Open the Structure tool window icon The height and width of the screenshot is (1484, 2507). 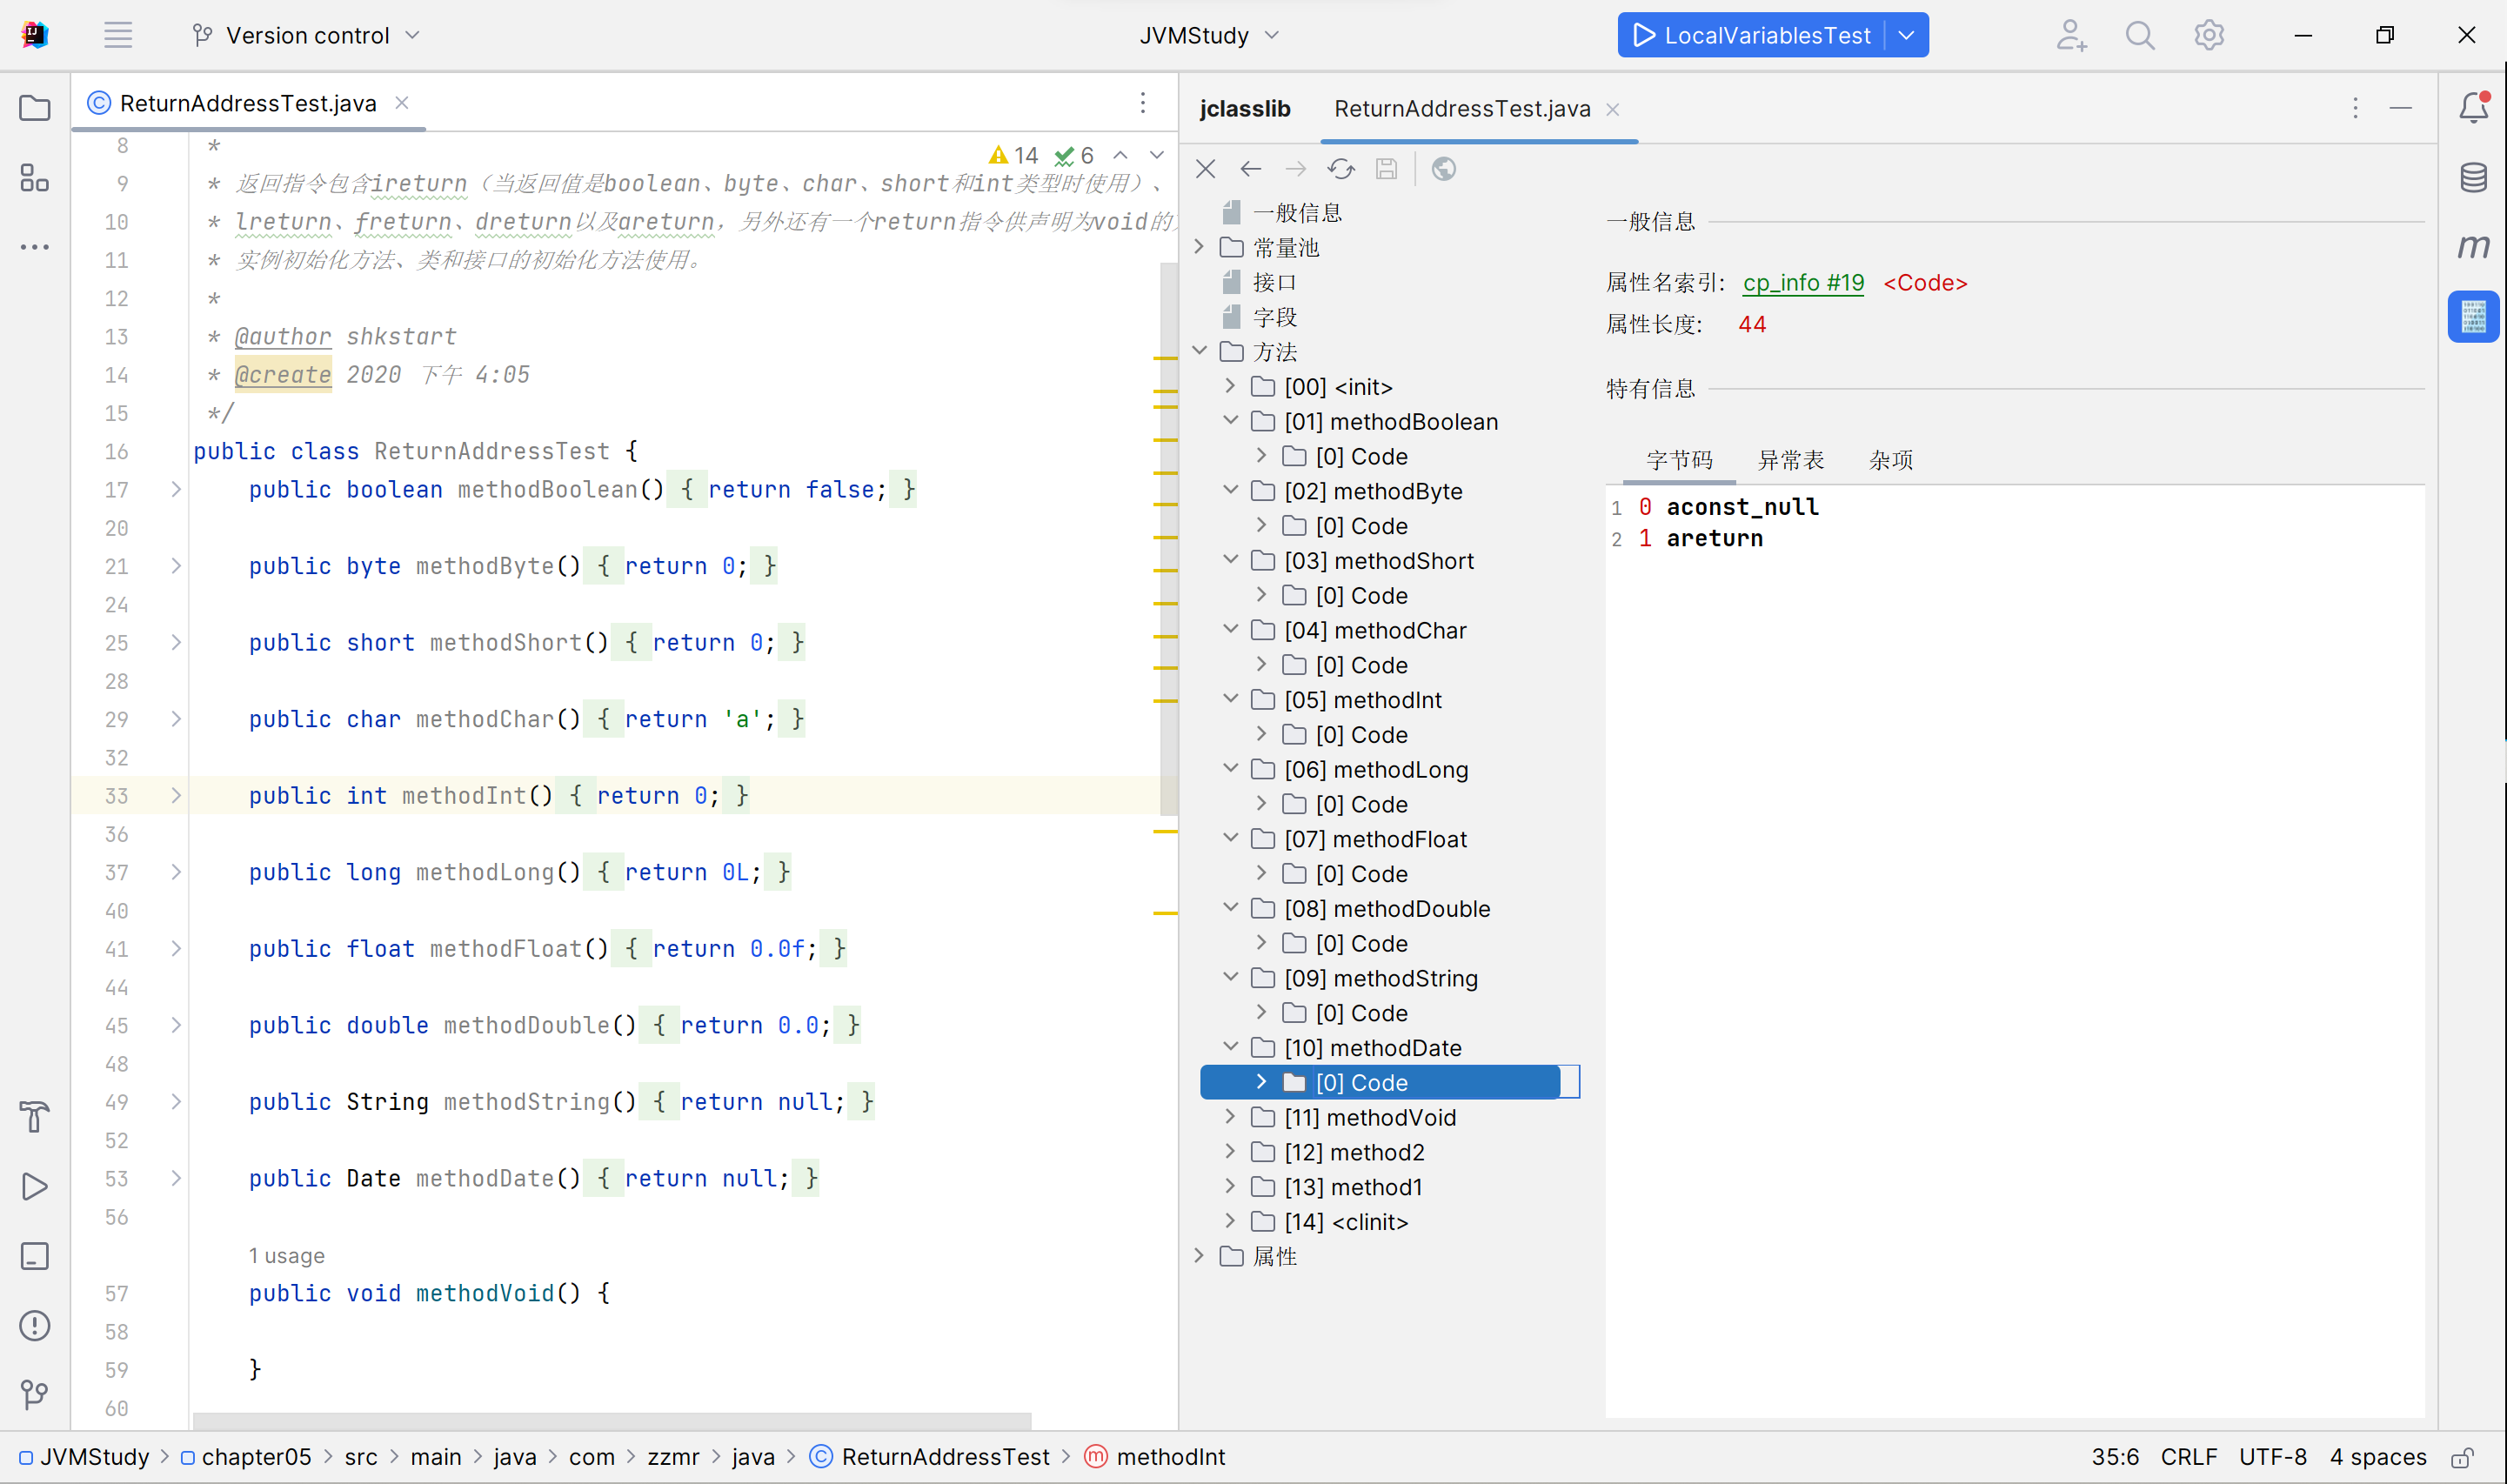[x=35, y=178]
